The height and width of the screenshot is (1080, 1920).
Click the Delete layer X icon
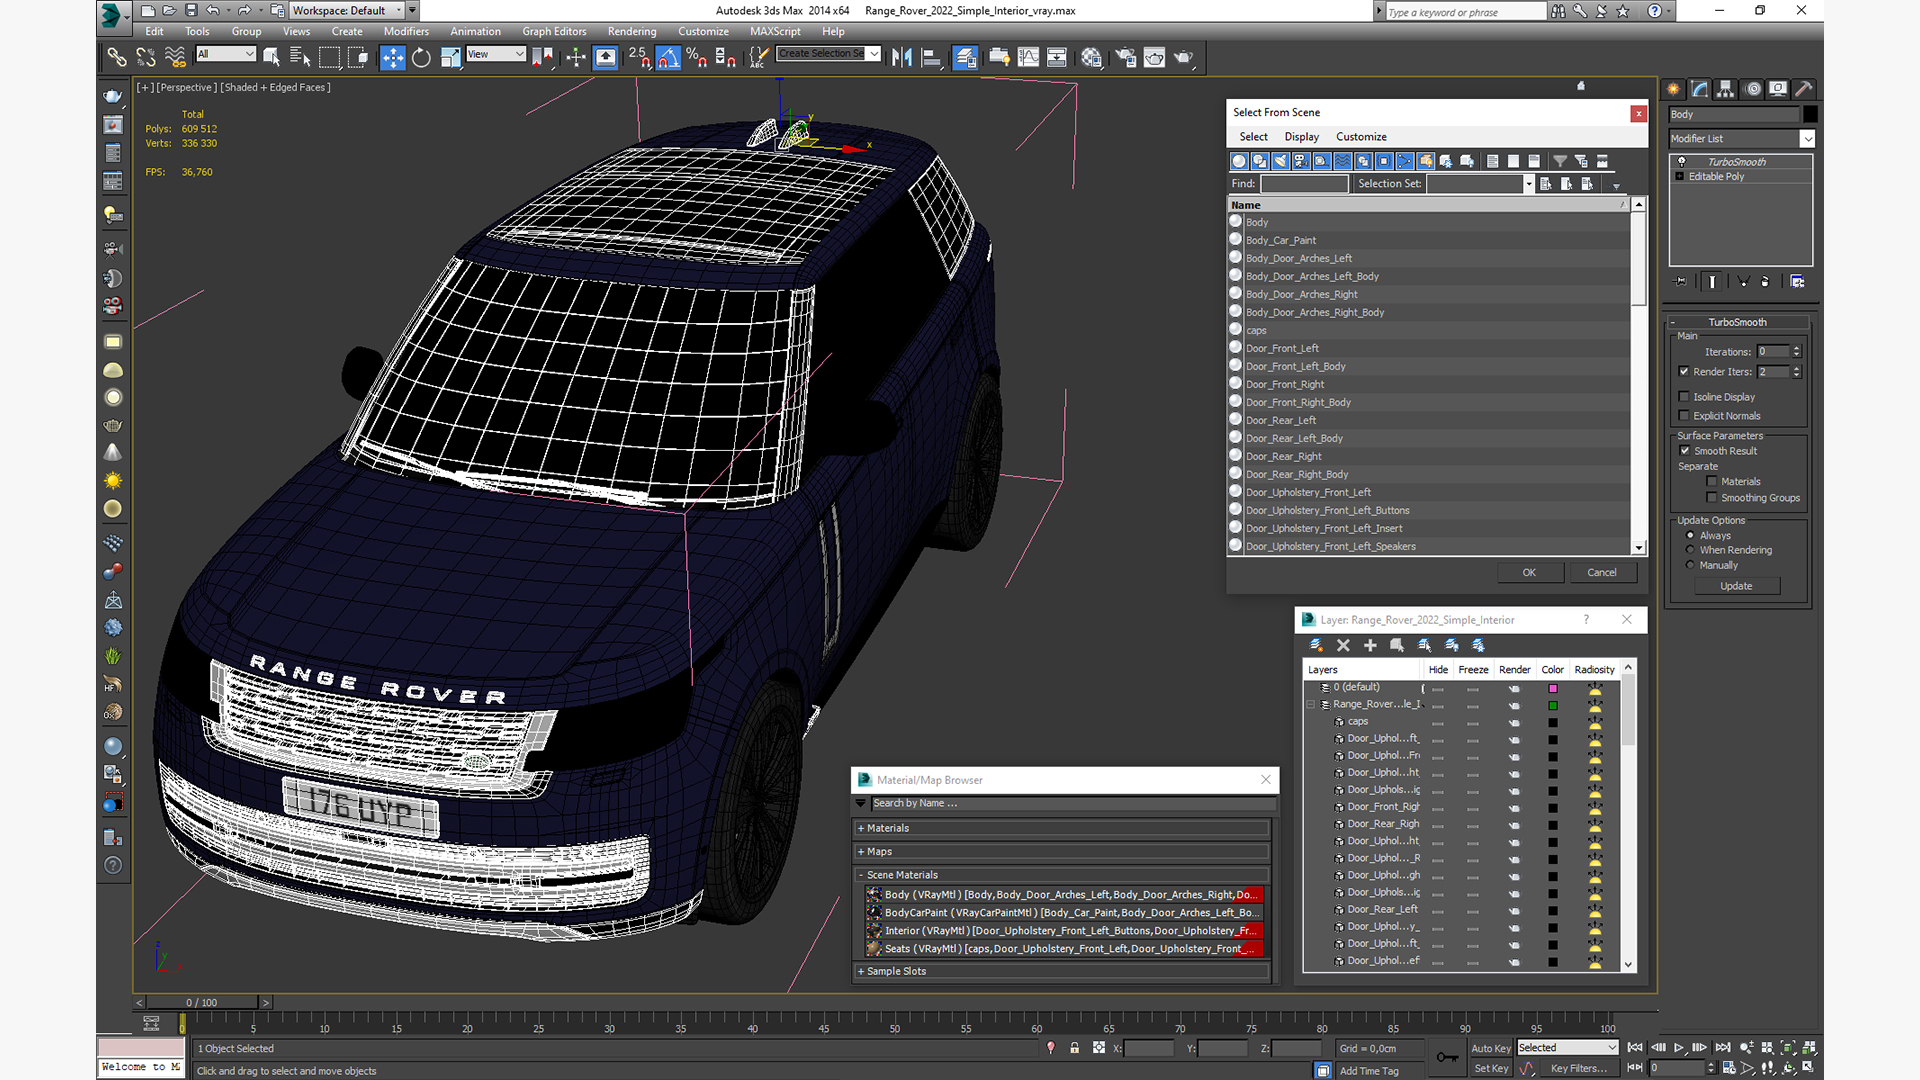[1343, 646]
